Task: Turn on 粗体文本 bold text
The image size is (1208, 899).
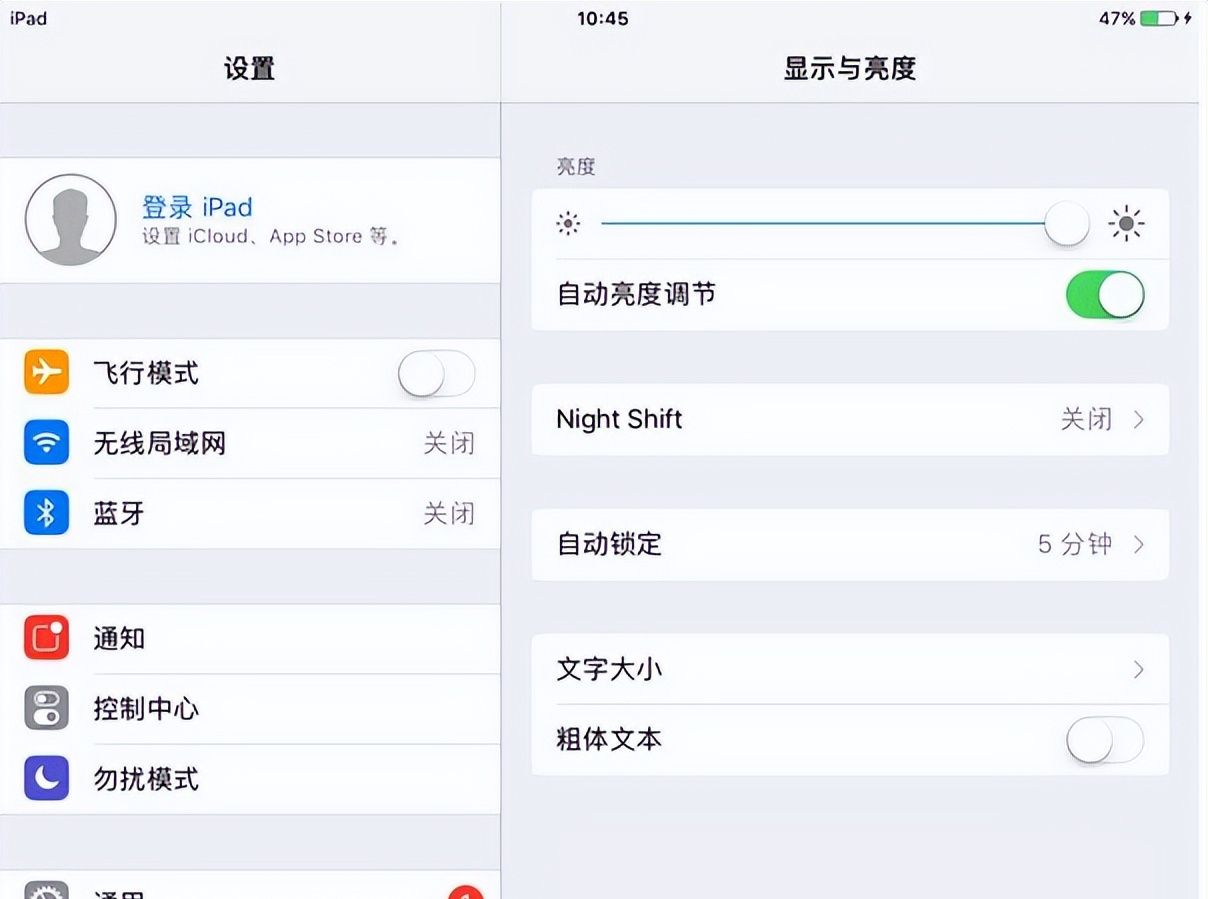Action: click(1105, 739)
